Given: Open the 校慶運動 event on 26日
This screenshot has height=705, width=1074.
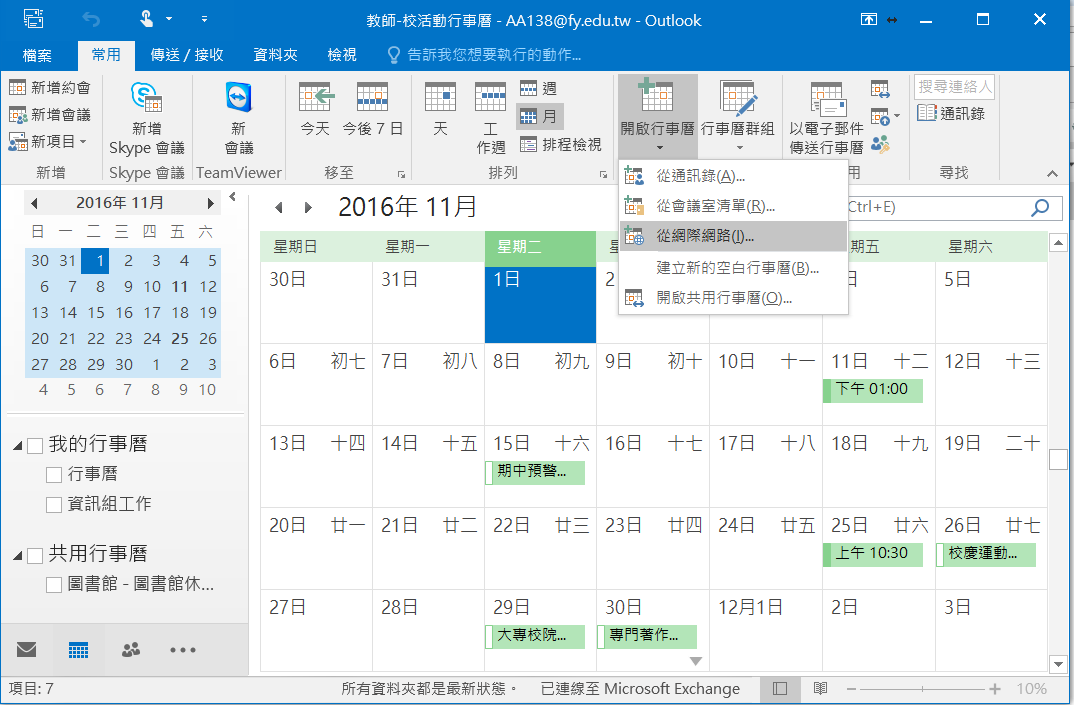Looking at the screenshot, I should 986,554.
